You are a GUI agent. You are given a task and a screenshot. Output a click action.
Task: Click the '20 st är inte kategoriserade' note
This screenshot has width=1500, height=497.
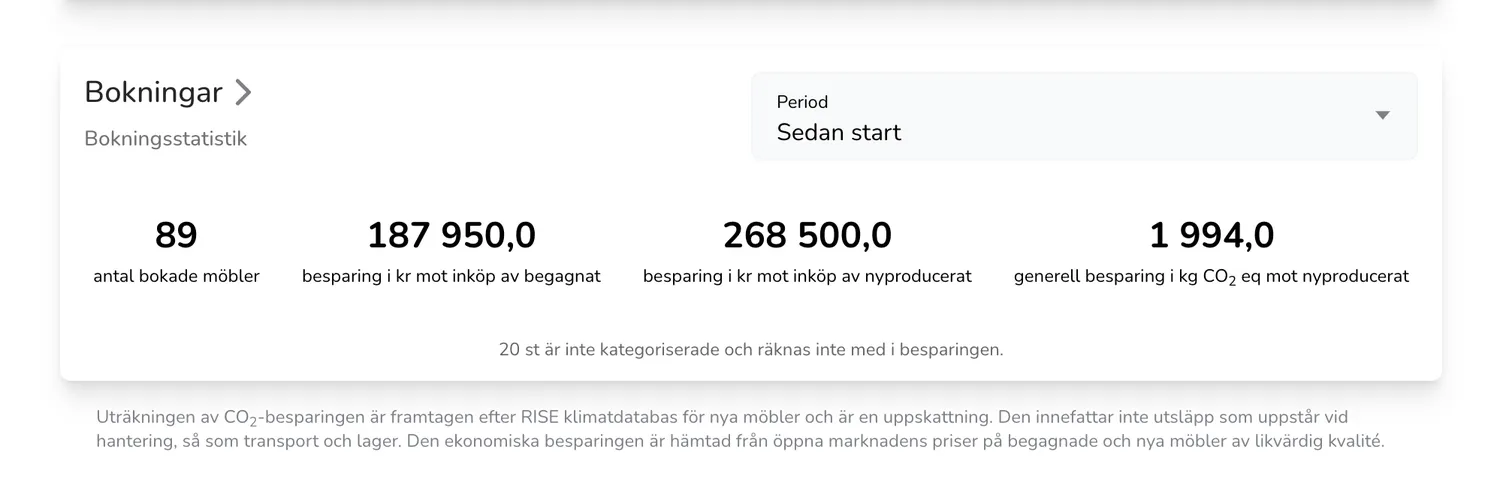(750, 350)
